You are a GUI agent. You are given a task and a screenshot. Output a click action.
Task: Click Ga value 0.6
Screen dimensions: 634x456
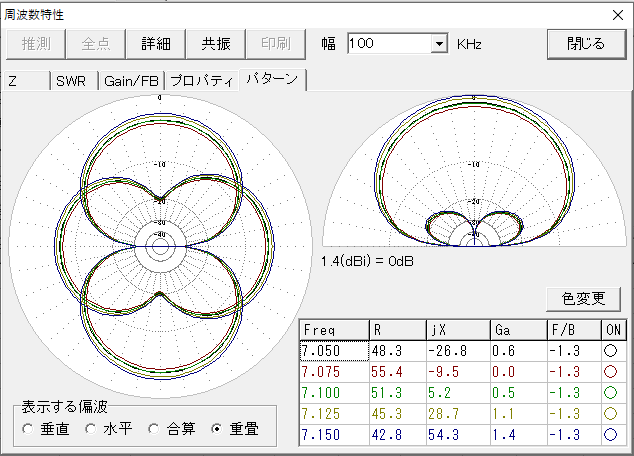pos(519,350)
